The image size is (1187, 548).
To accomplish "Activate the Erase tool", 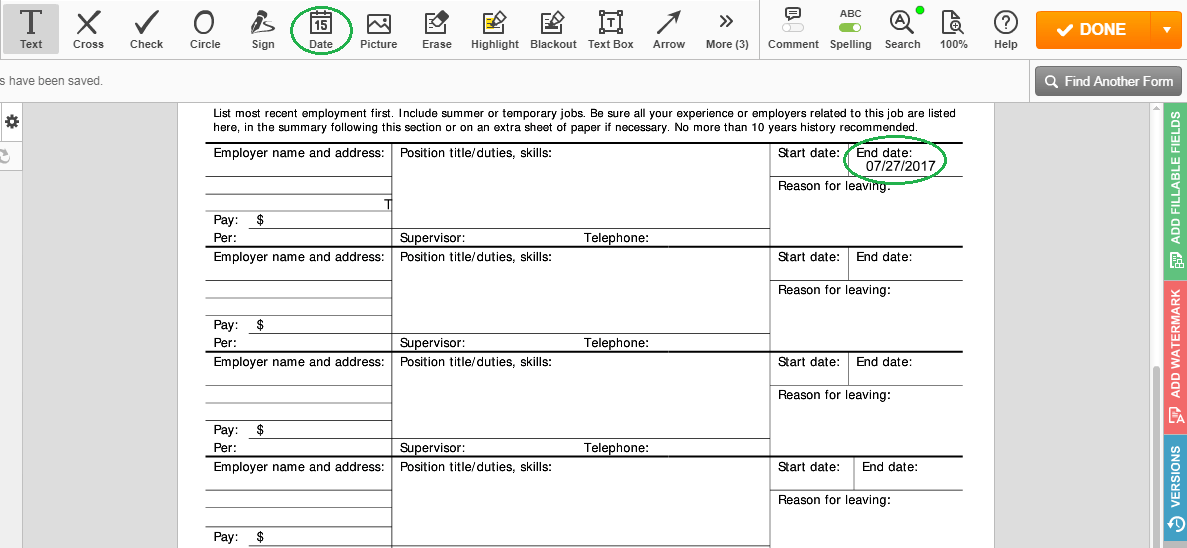I will pyautogui.click(x=437, y=29).
